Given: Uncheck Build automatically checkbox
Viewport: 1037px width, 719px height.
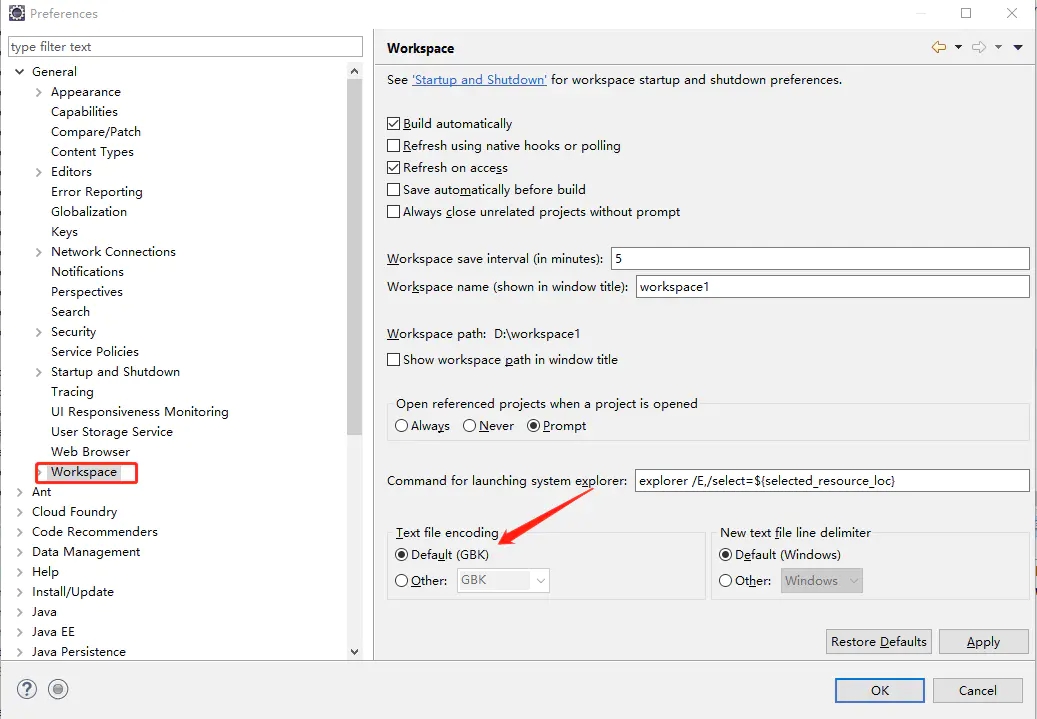Looking at the screenshot, I should tap(394, 124).
